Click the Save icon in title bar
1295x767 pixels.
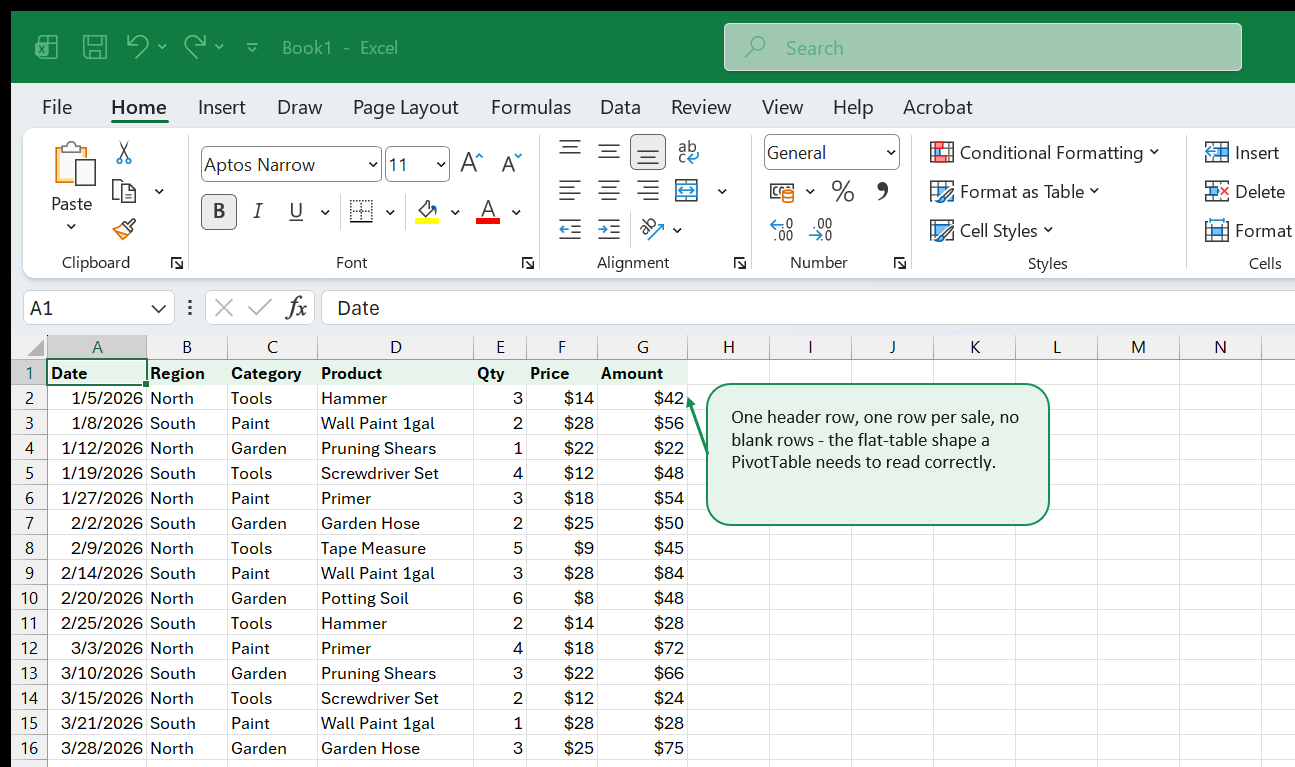tap(95, 47)
